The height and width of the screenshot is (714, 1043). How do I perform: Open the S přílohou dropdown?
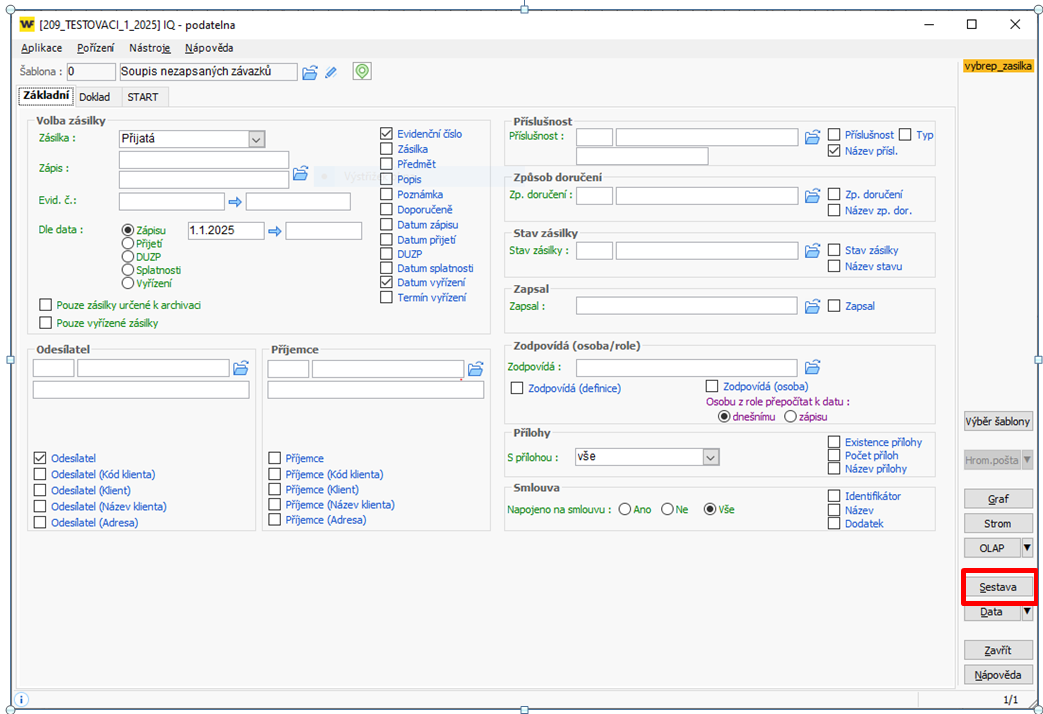711,457
